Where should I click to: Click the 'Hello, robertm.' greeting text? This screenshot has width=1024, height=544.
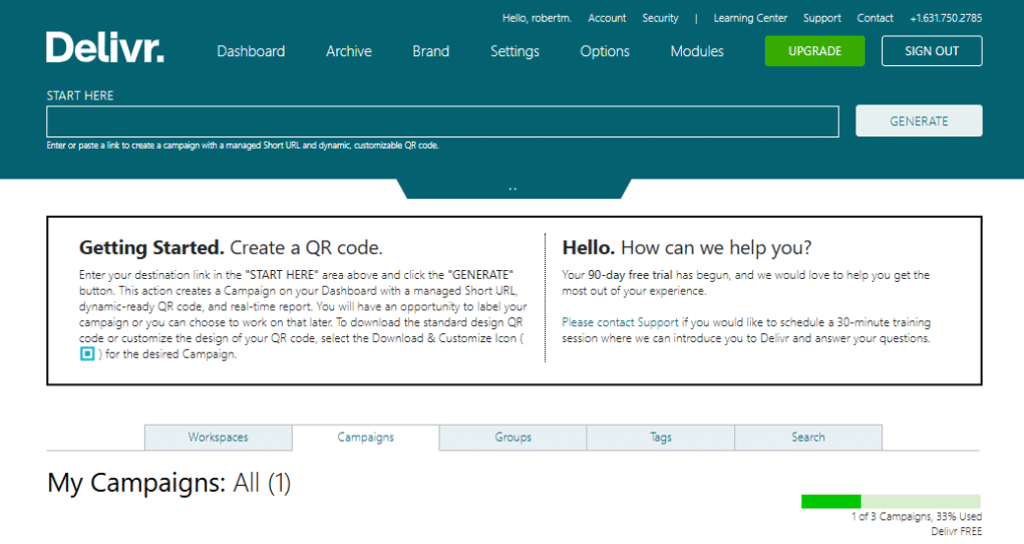tap(537, 18)
